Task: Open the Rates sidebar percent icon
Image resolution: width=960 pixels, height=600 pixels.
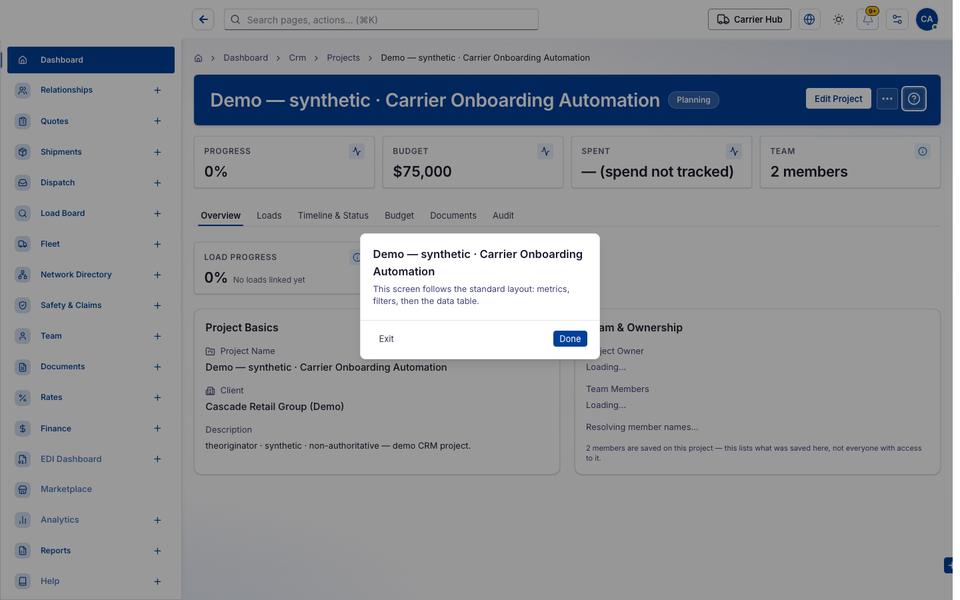Action: pos(23,397)
